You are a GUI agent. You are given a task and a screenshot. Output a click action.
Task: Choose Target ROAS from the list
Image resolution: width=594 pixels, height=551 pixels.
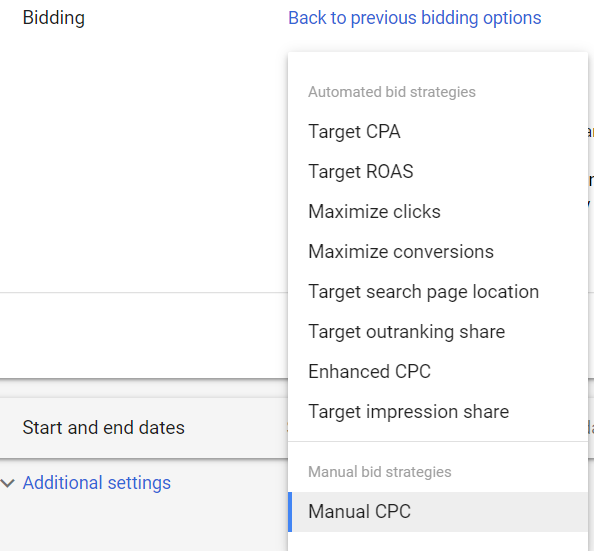point(438,171)
